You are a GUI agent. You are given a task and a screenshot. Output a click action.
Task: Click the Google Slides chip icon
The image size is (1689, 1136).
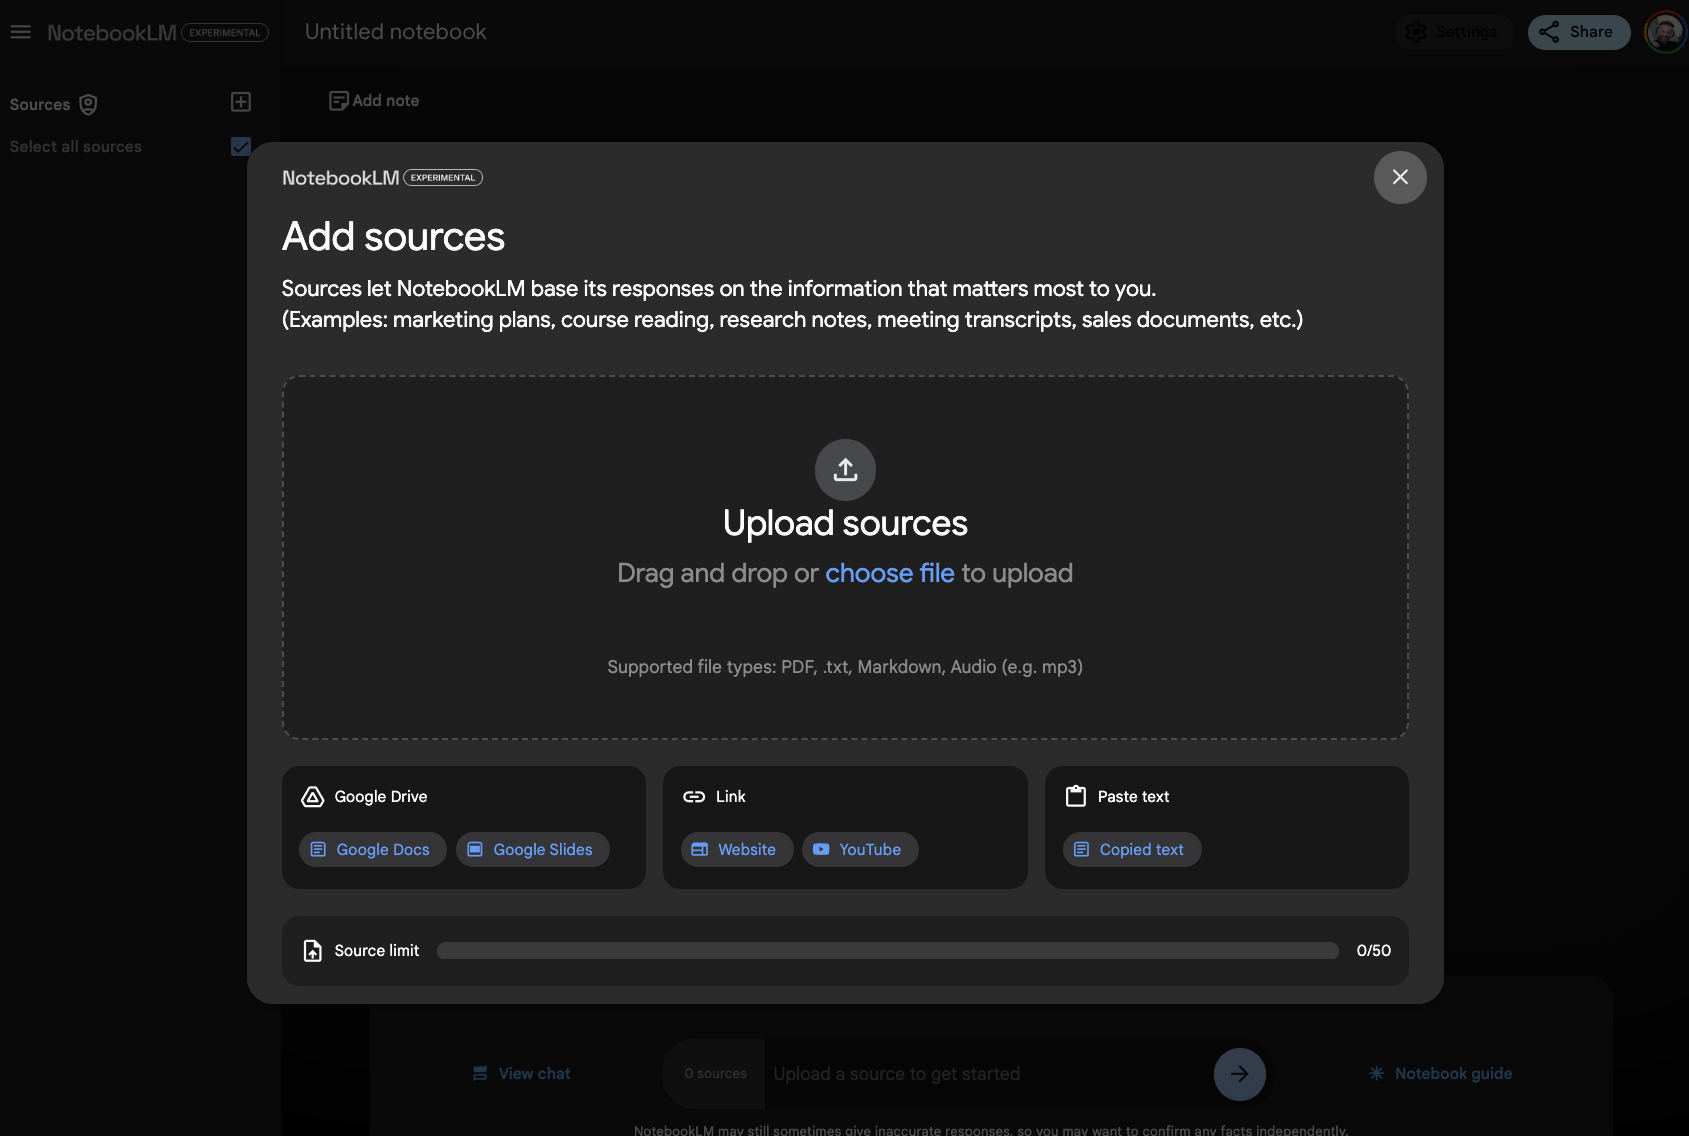click(475, 849)
